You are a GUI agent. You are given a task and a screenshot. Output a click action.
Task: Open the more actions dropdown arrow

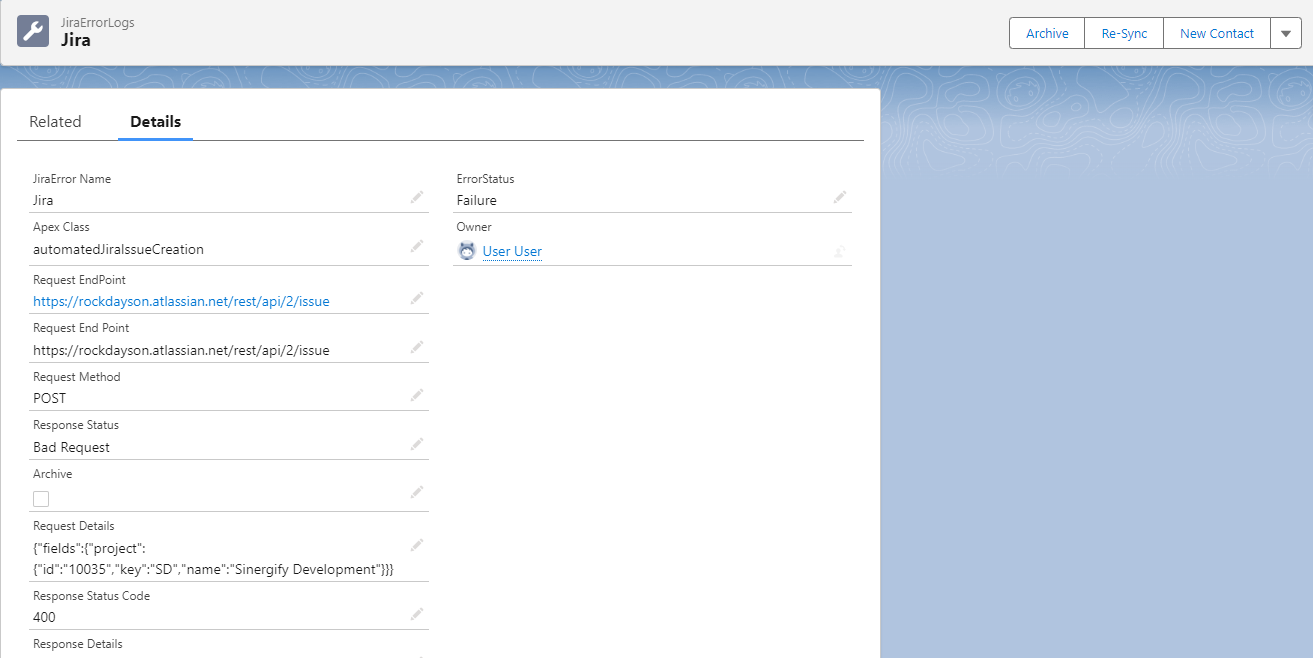1286,33
